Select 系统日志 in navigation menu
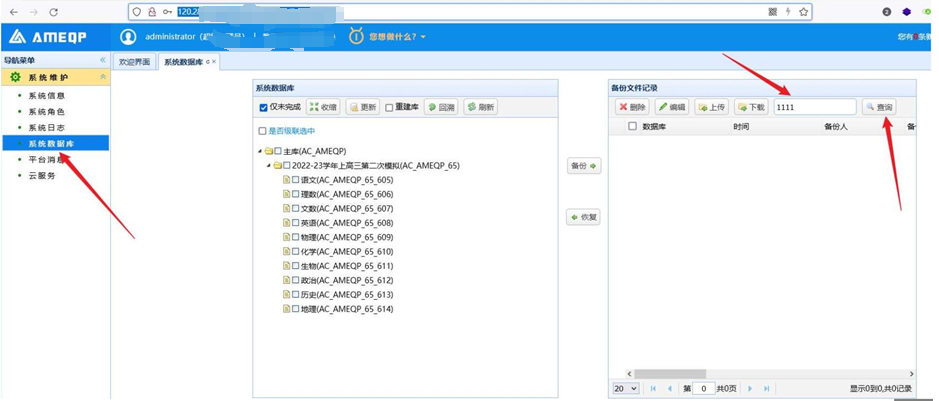The image size is (939, 401). (47, 127)
